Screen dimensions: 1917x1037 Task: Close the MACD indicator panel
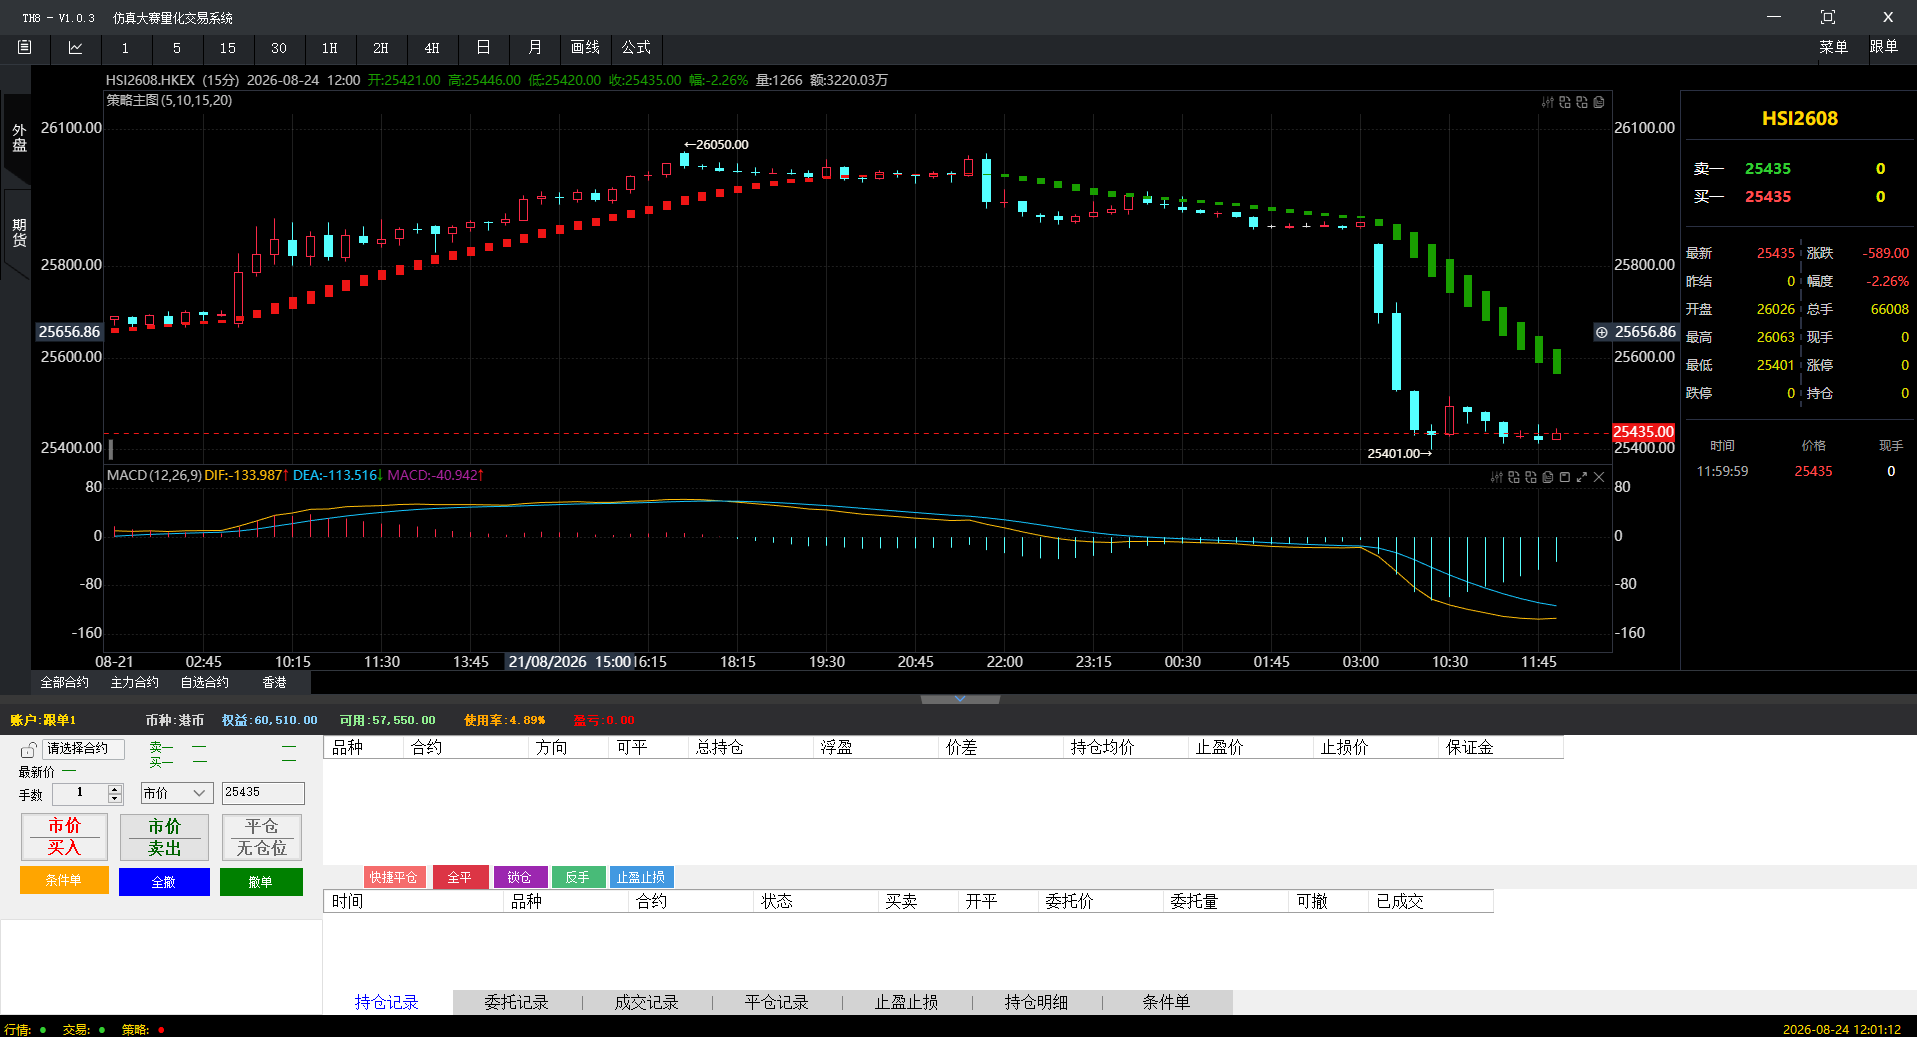click(1599, 477)
